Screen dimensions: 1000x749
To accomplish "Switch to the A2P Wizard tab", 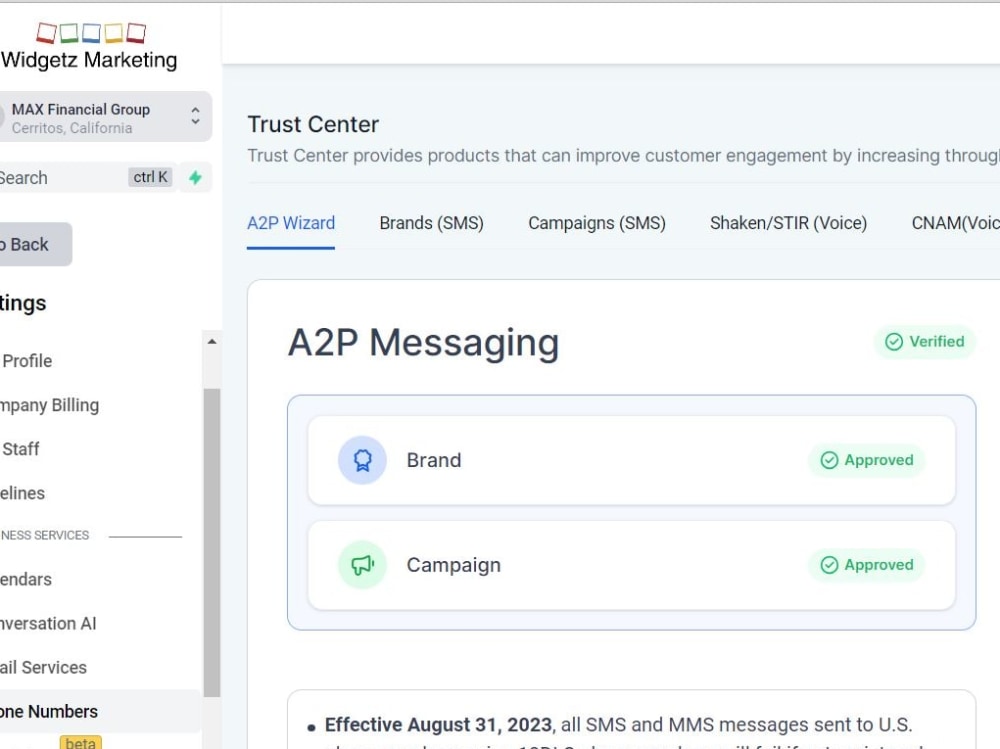I will [x=291, y=223].
